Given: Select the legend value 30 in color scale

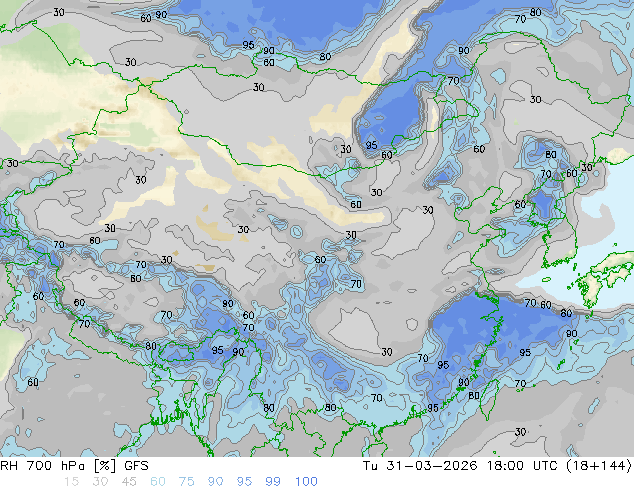Looking at the screenshot, I should point(100,482).
